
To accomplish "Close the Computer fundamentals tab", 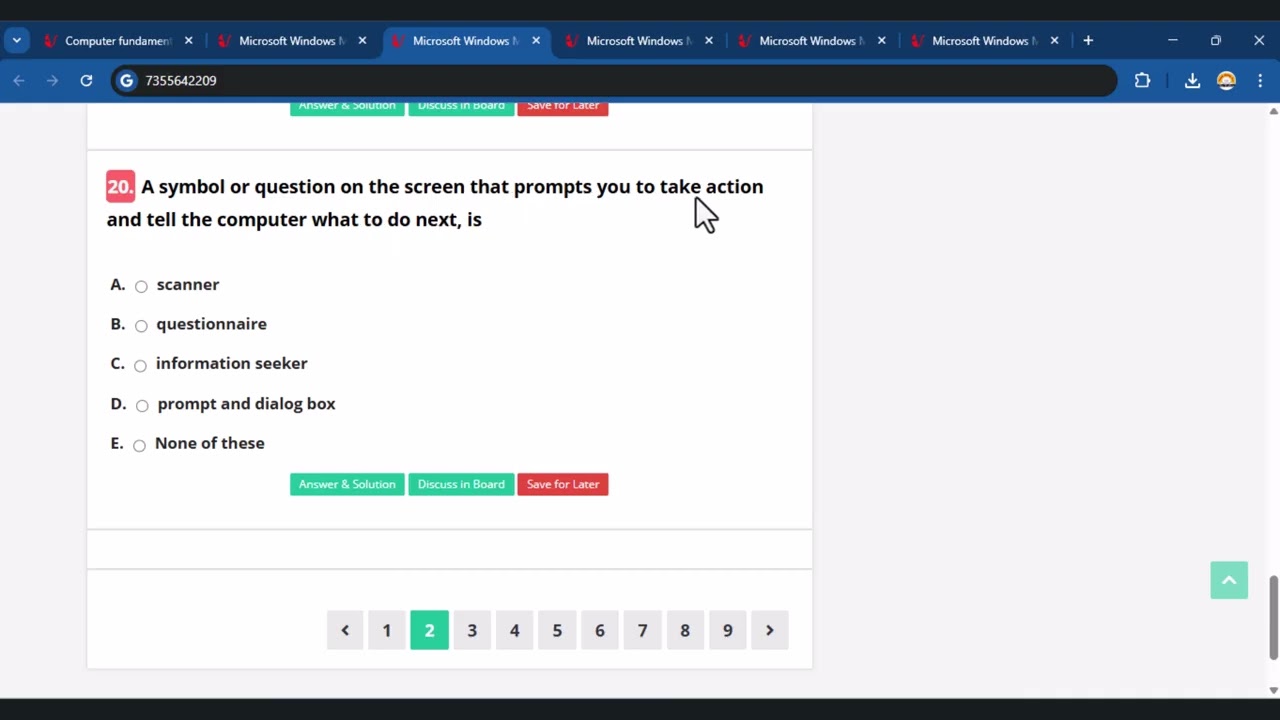I will pos(188,41).
